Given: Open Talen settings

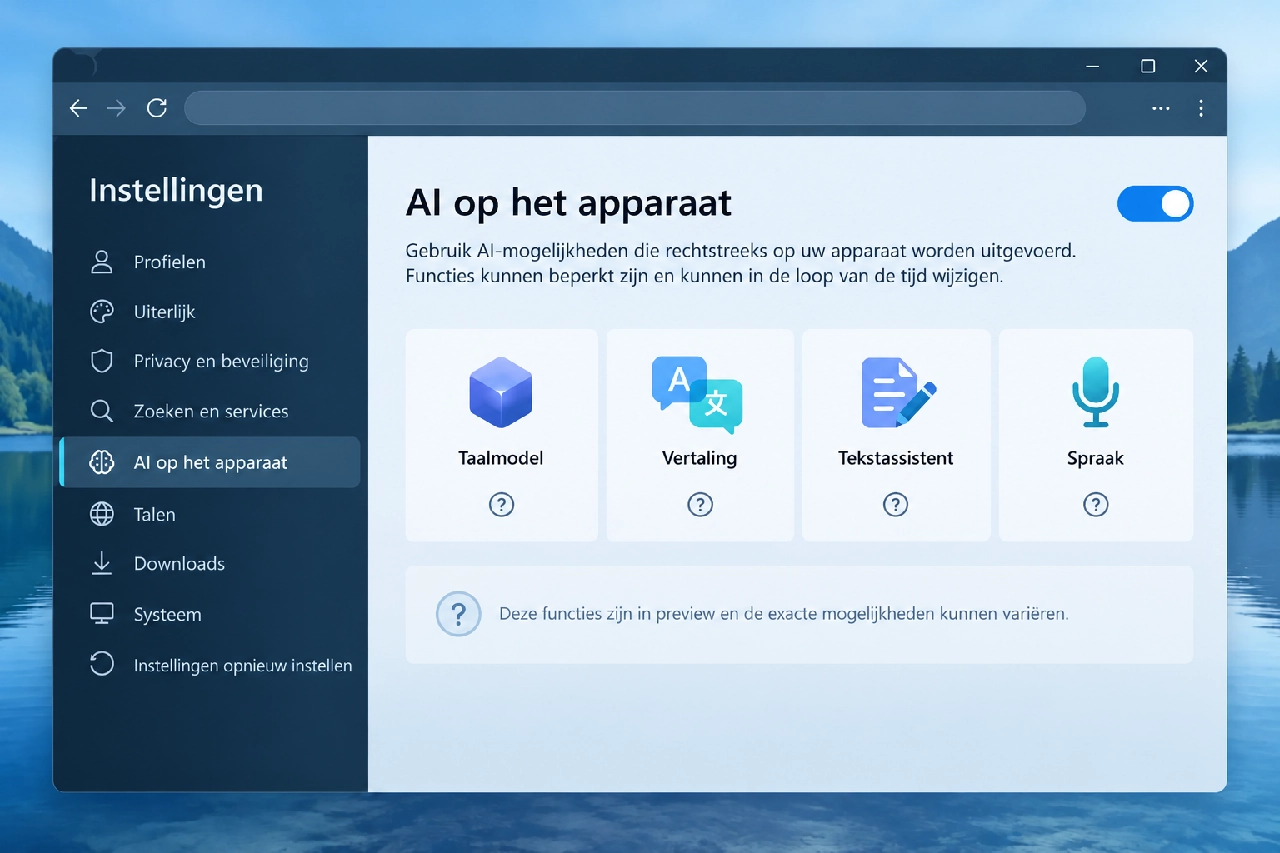Looking at the screenshot, I should [210, 514].
